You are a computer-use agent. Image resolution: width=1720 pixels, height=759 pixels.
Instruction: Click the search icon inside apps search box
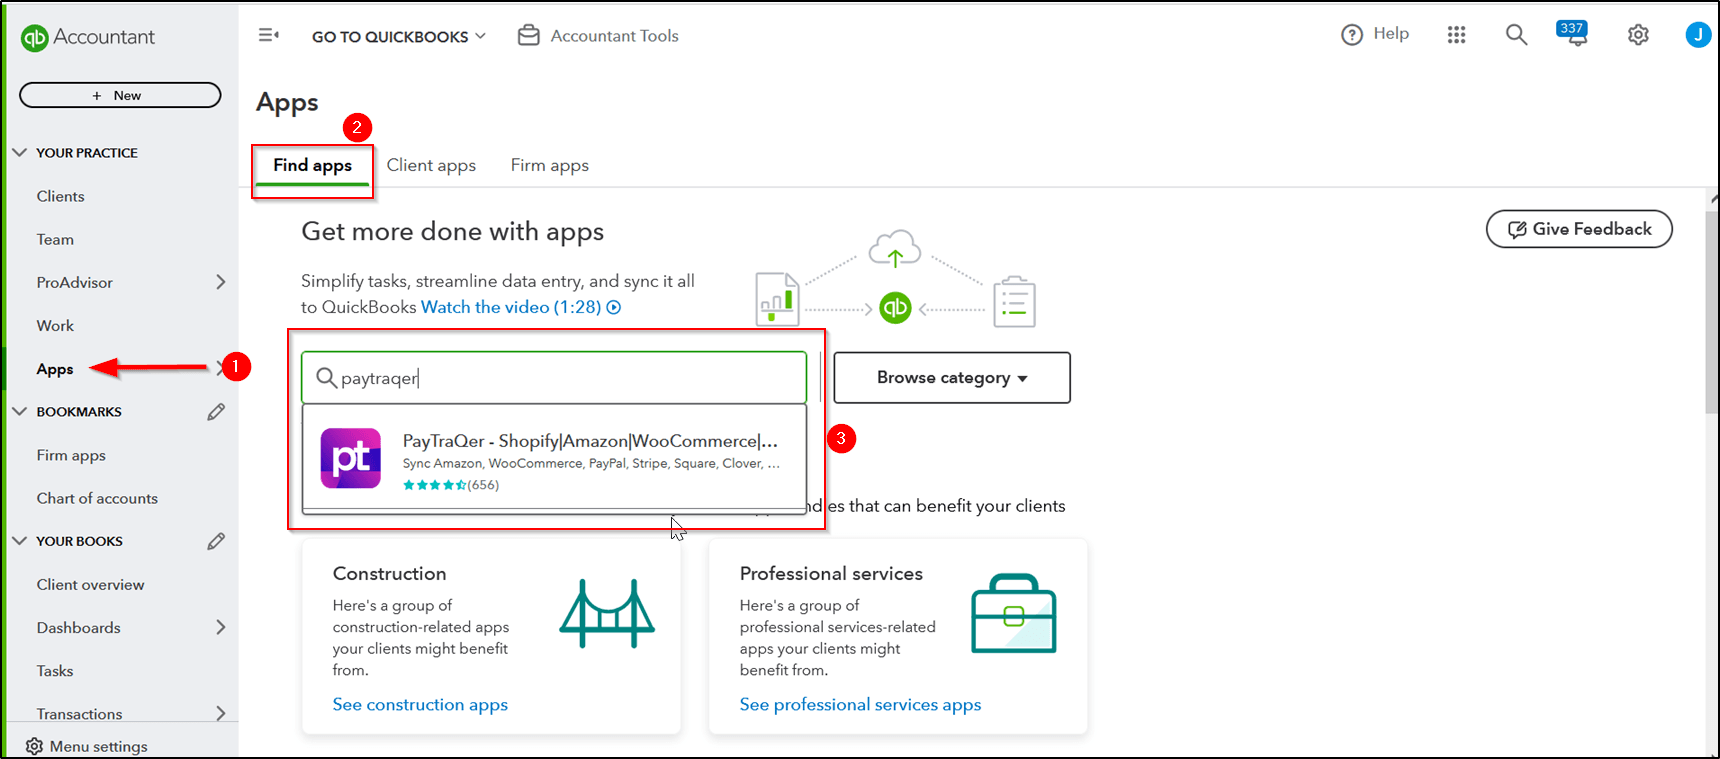(x=326, y=378)
